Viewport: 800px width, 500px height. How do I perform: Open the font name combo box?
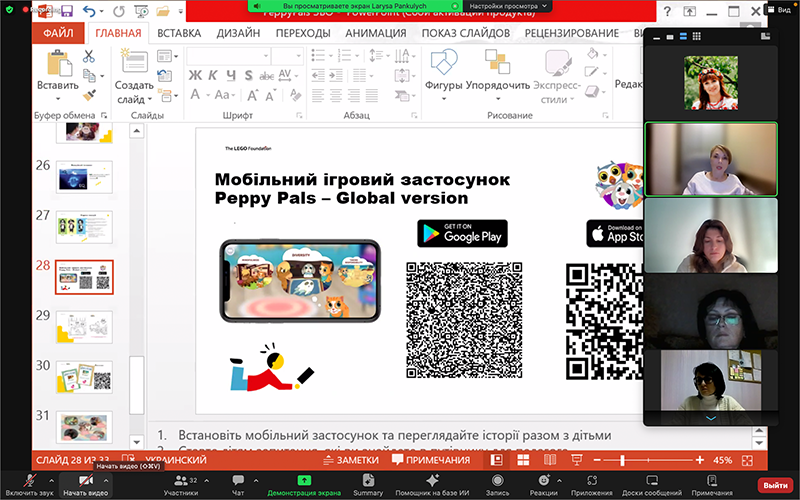point(229,56)
